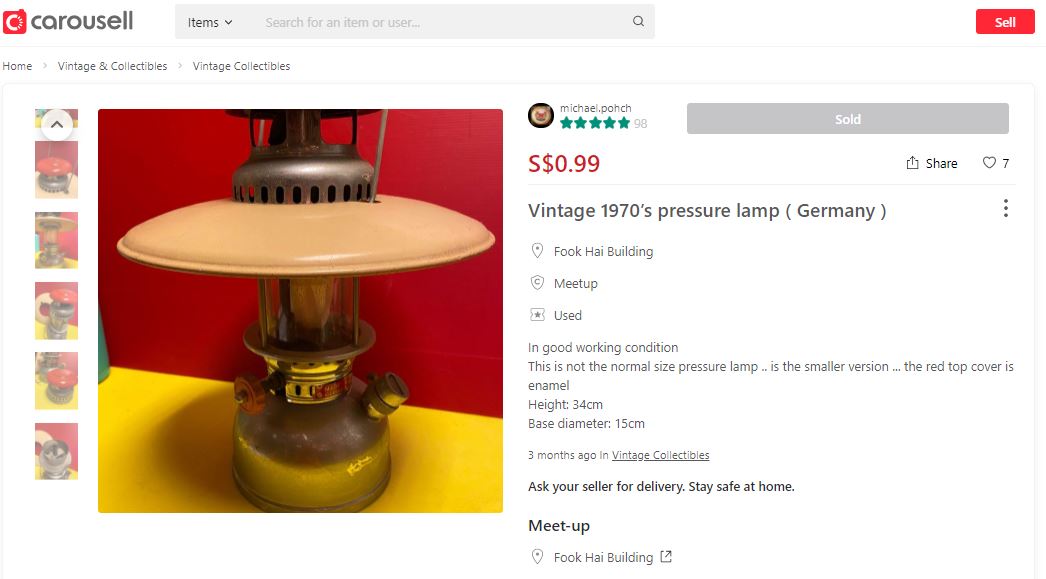1046x579 pixels.
Task: Open the Vintage Collectibles category link
Action: pyautogui.click(x=660, y=455)
